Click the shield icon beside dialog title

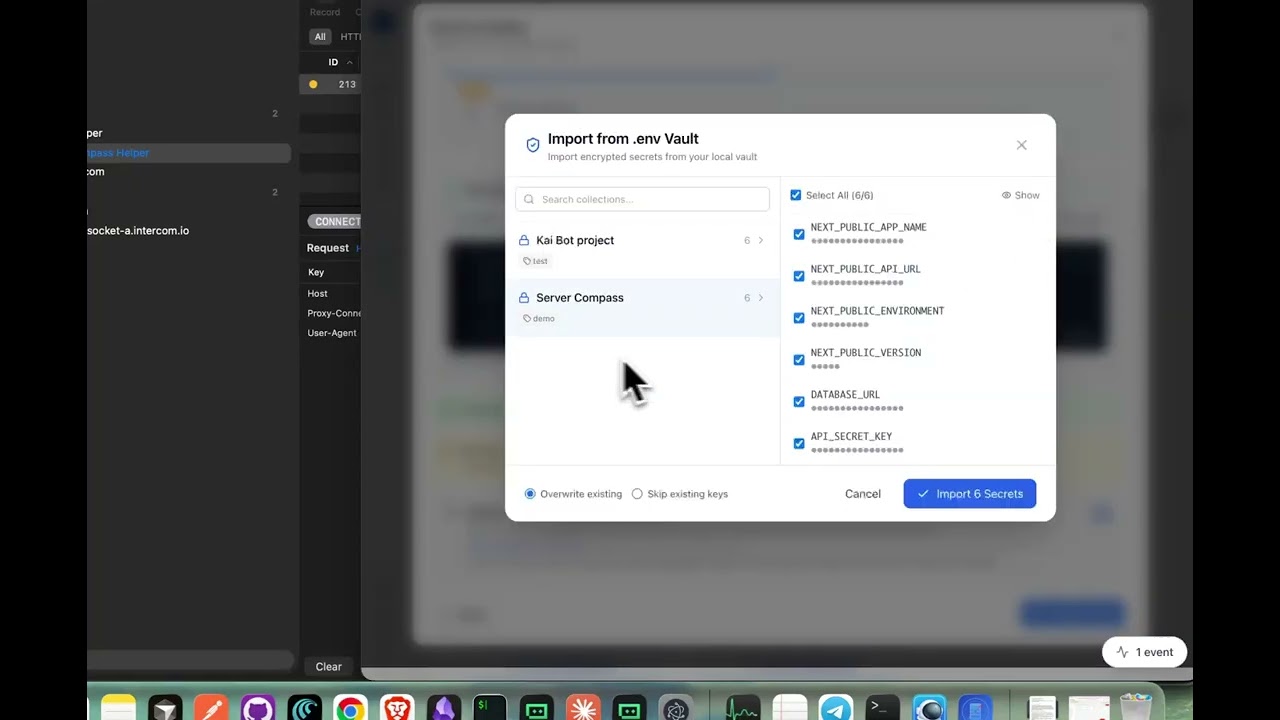(533, 145)
